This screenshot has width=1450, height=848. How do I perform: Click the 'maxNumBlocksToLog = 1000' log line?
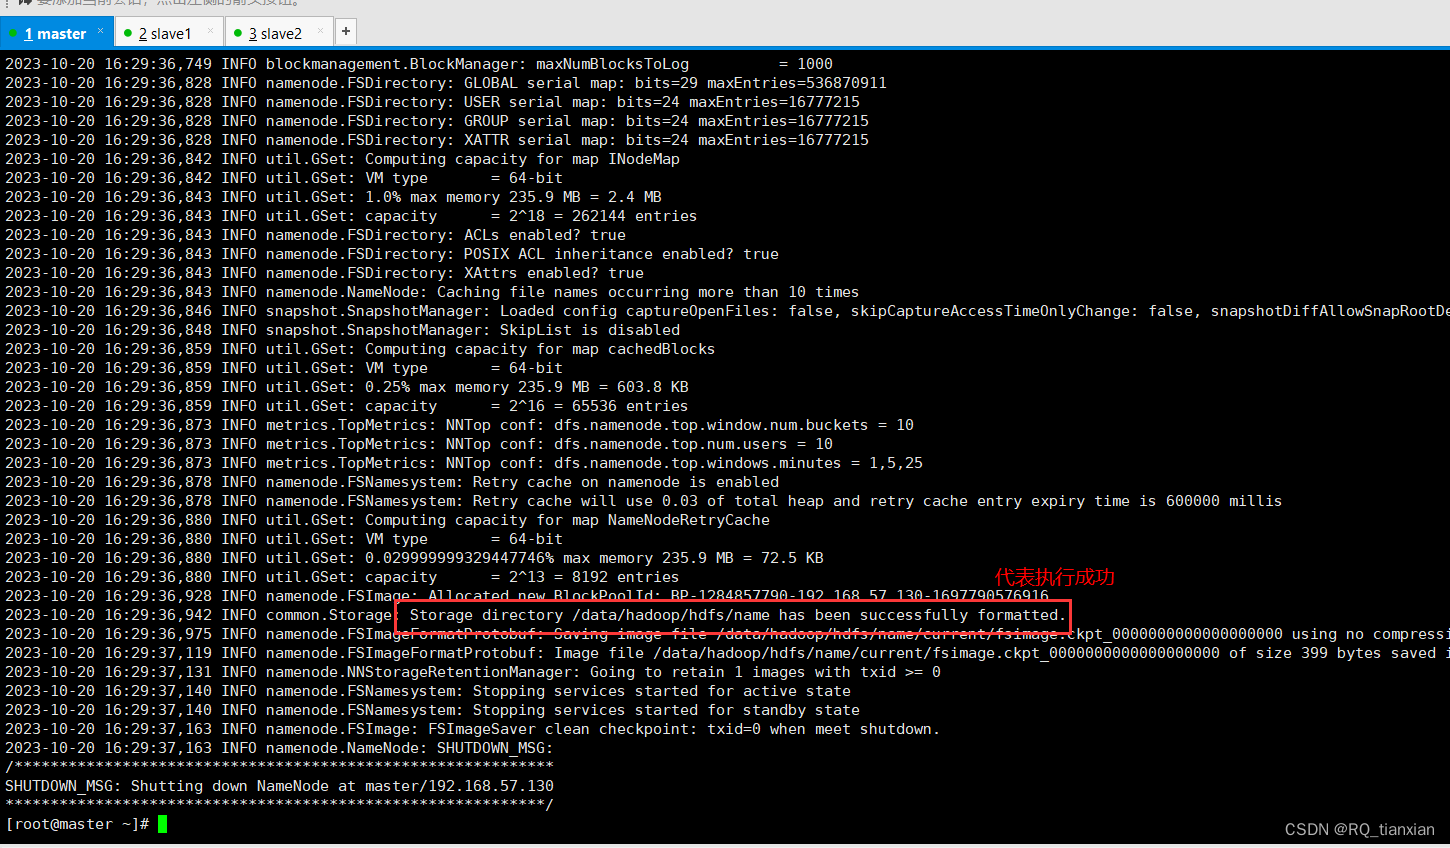[x=419, y=64]
